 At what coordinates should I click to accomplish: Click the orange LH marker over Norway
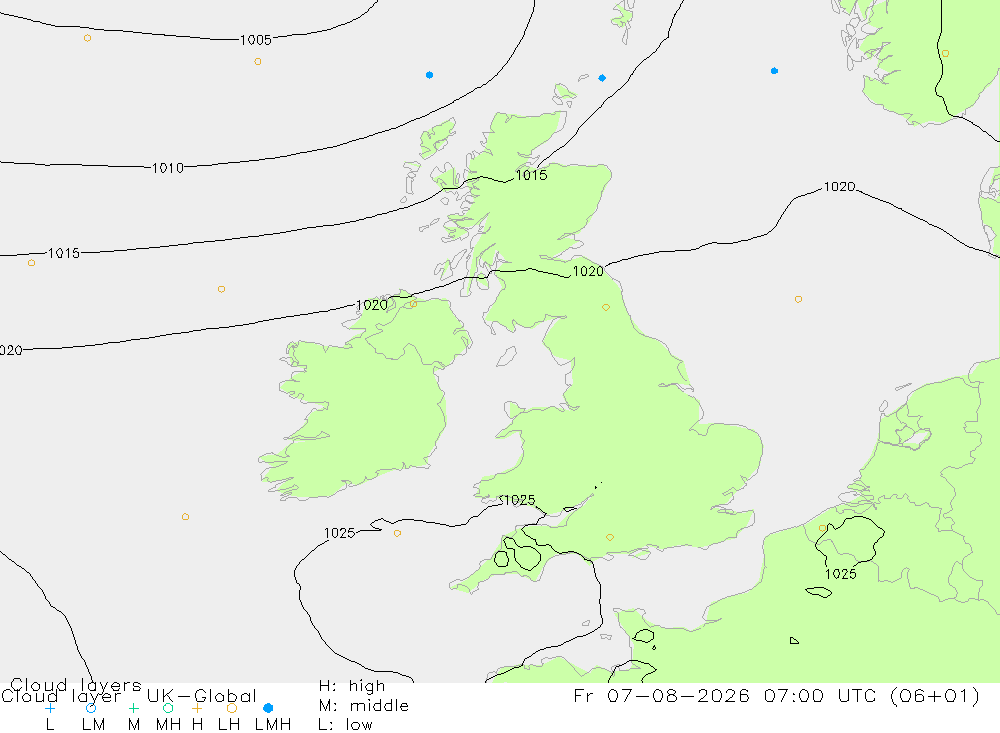coord(945,54)
